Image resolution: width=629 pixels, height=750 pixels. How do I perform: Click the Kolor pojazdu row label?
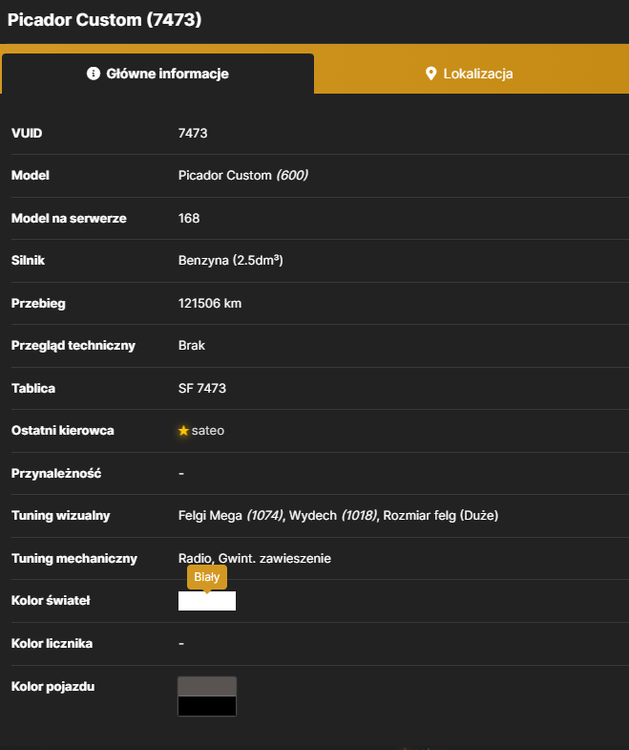(x=53, y=686)
